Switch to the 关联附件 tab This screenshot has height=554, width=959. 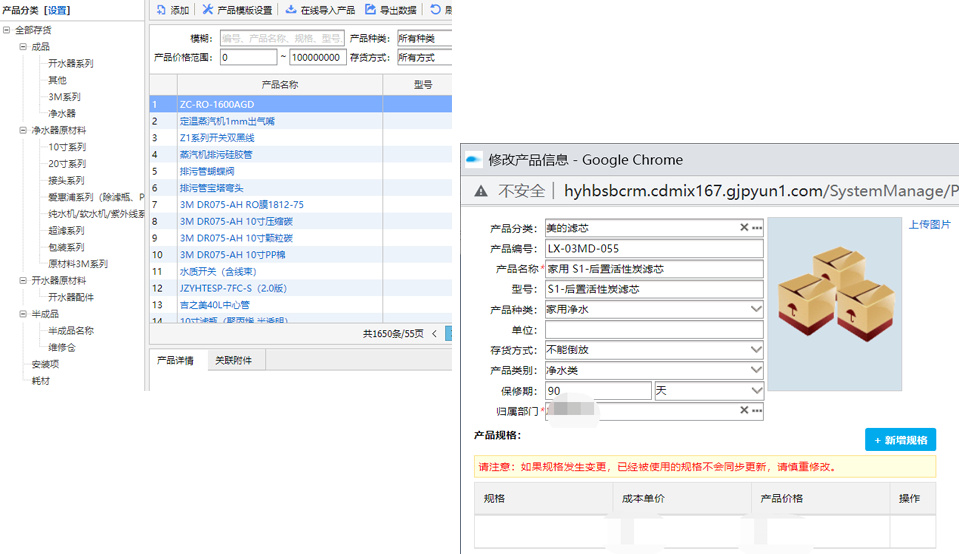click(x=233, y=360)
